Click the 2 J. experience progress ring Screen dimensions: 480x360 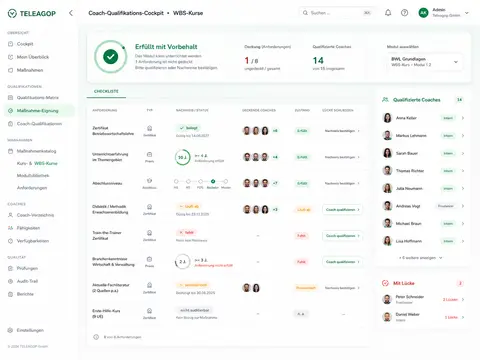(x=182, y=262)
